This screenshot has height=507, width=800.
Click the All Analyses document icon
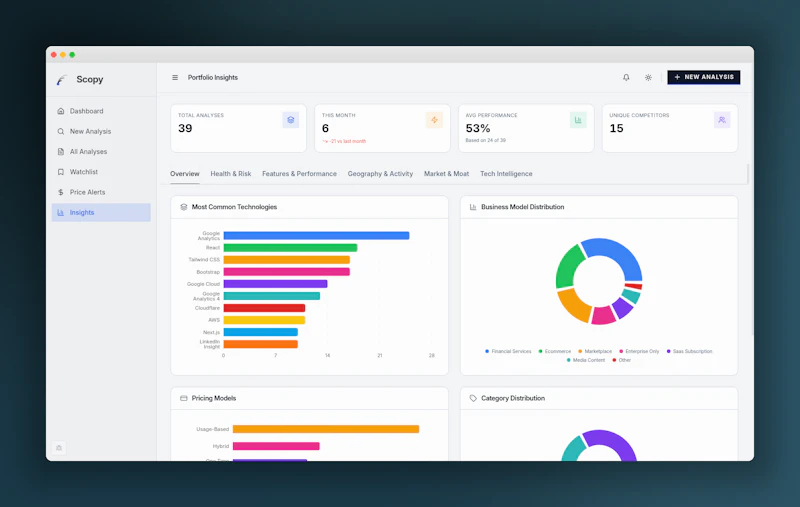click(61, 151)
